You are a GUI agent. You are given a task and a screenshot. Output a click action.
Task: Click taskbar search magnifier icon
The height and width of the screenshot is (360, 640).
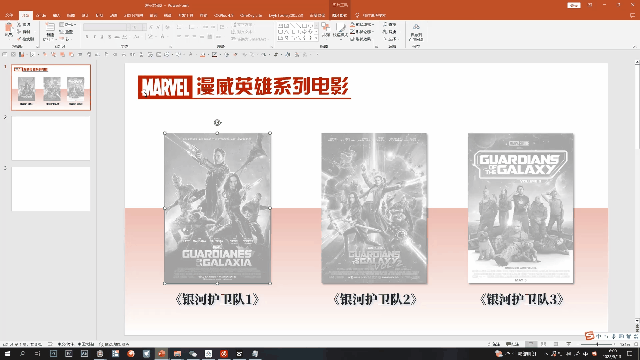click(22, 353)
